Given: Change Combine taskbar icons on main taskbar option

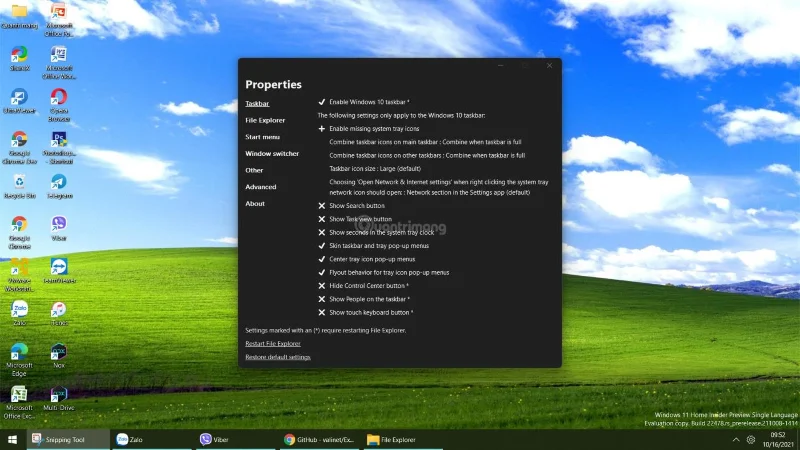Looking at the screenshot, I should (x=425, y=142).
